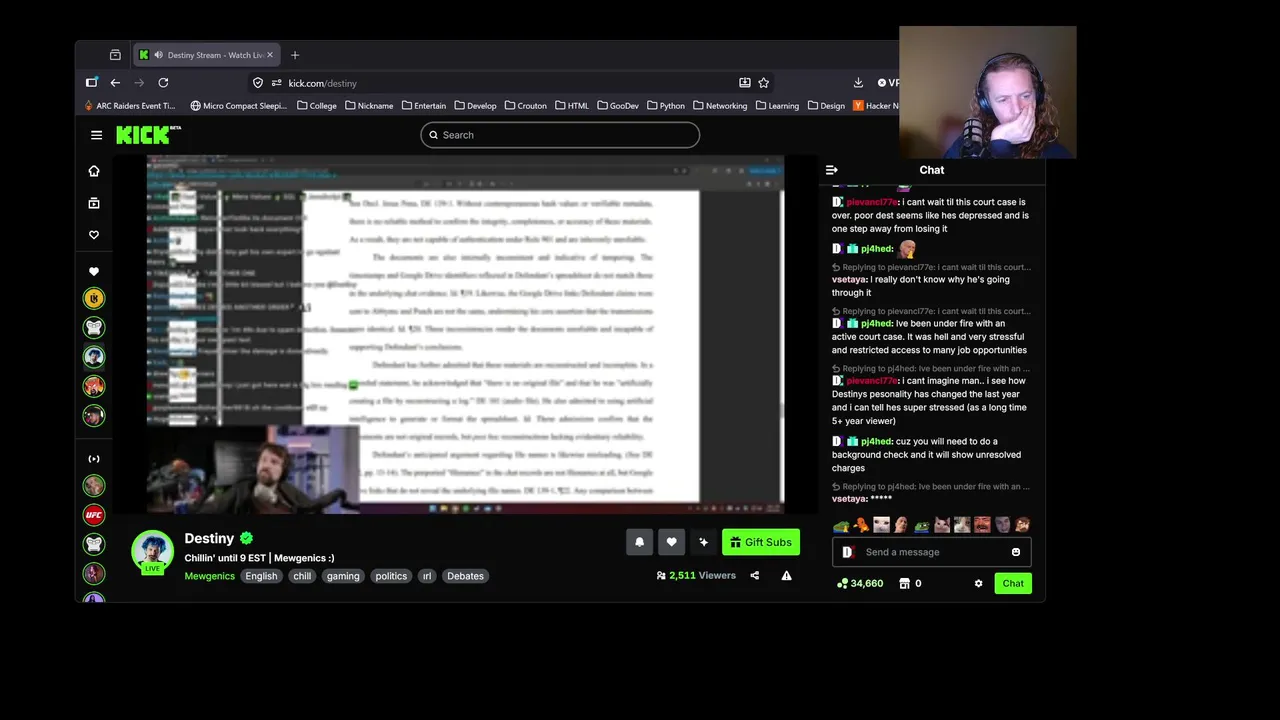Open Micro Compact Sleeping bookmark

[x=238, y=106]
